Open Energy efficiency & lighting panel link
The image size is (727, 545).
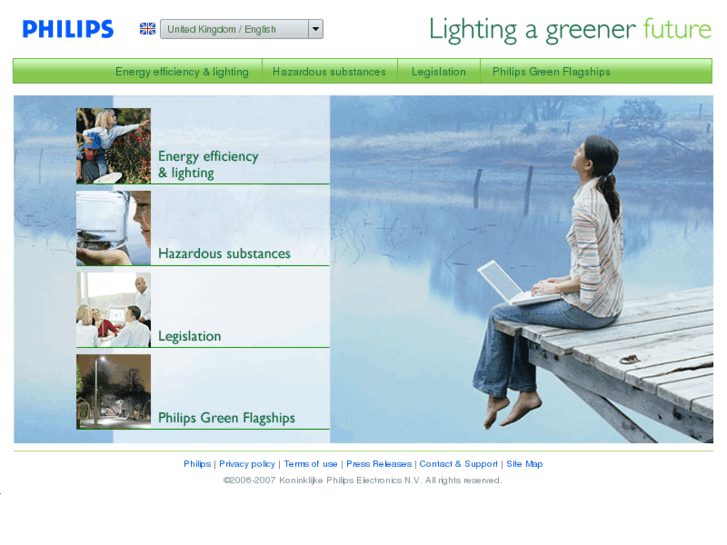point(208,164)
